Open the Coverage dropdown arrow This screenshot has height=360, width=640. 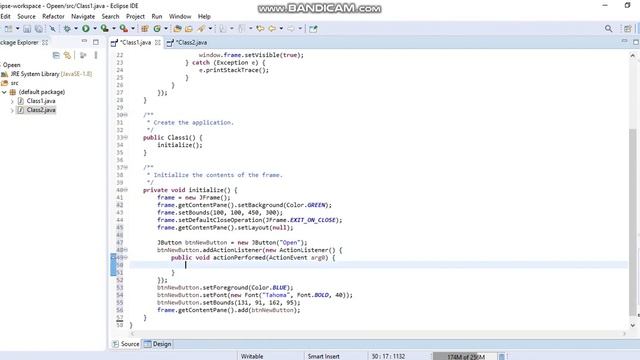point(113,29)
